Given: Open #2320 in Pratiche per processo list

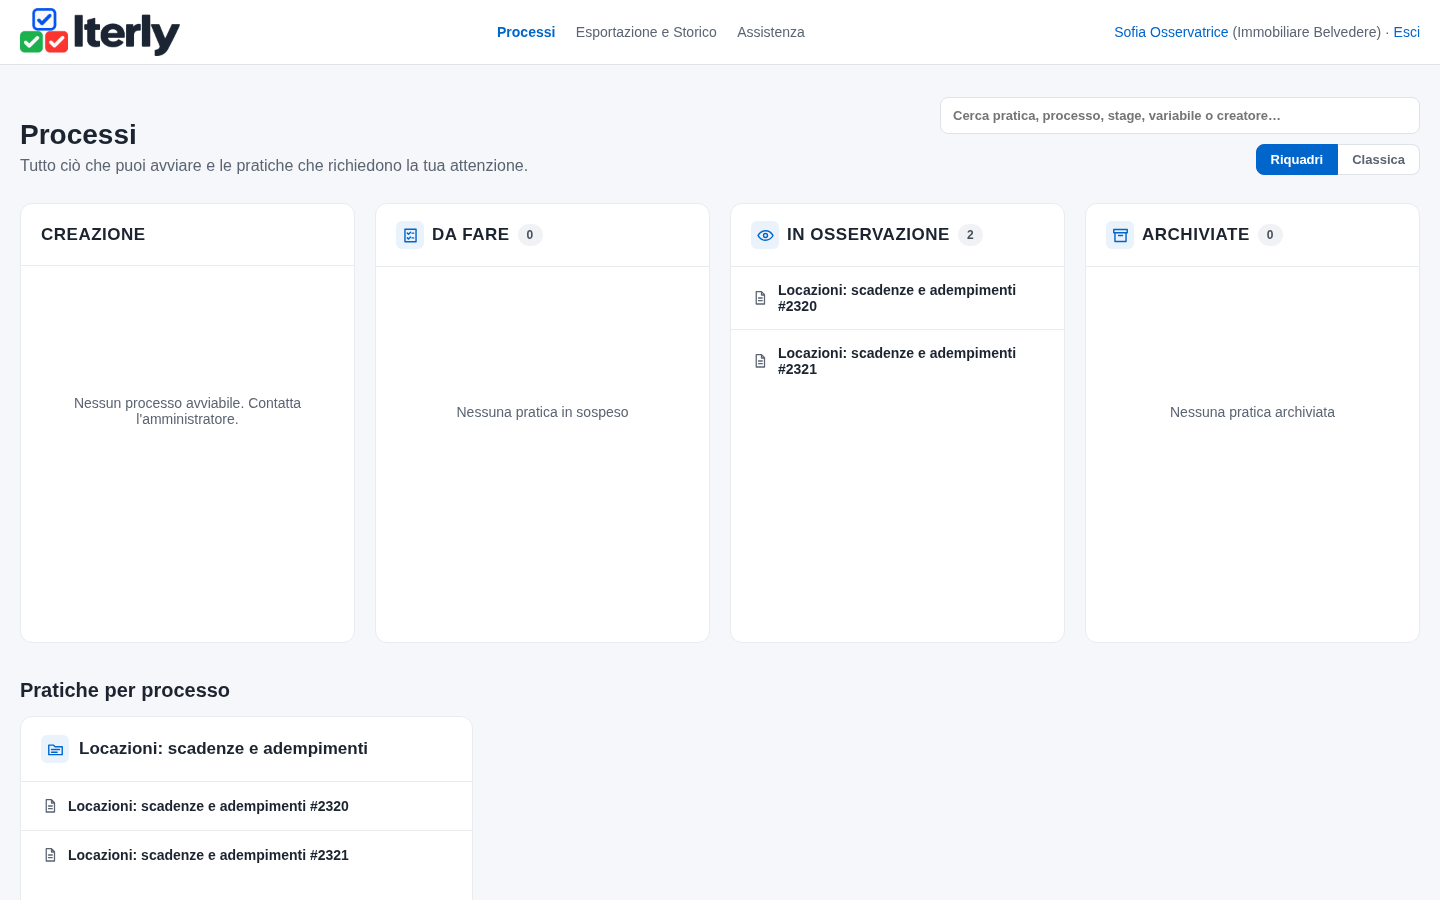Looking at the screenshot, I should coord(246,806).
